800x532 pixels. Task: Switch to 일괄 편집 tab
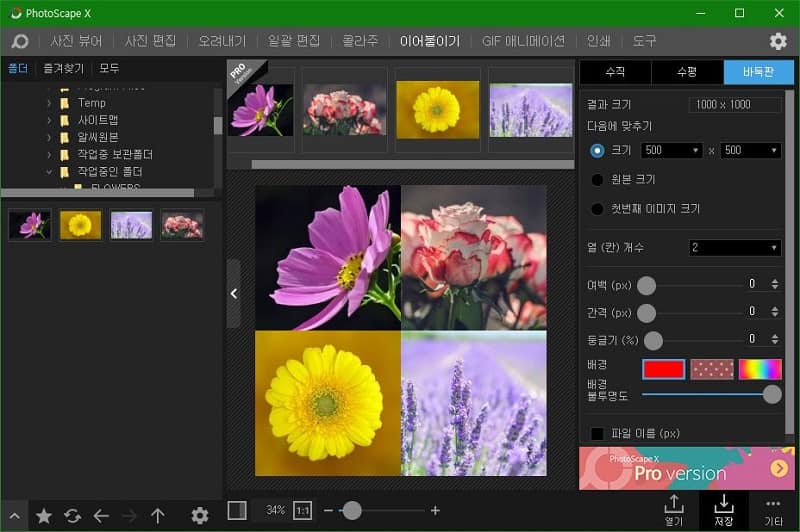pos(294,41)
